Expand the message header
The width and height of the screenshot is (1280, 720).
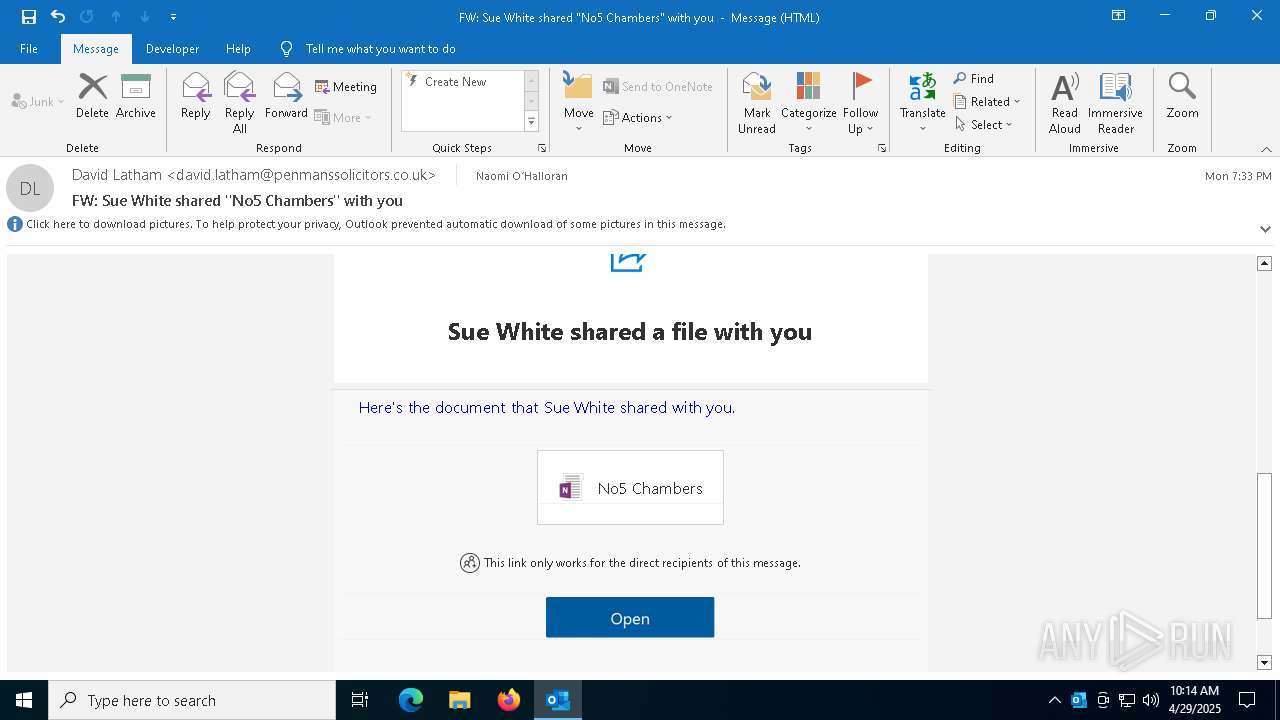(x=1265, y=229)
